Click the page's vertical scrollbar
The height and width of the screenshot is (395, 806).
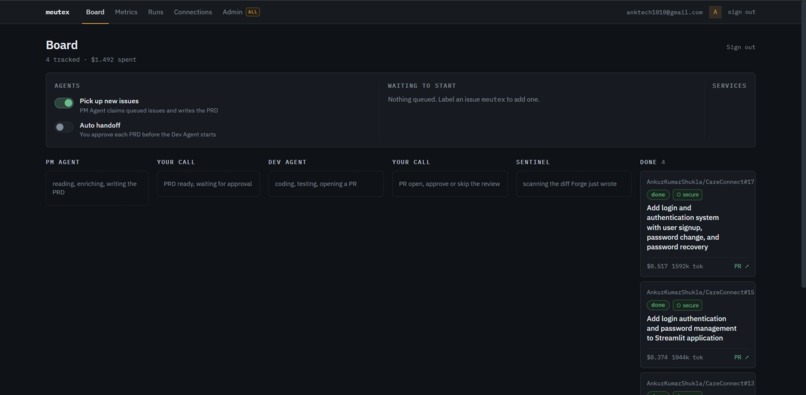click(x=803, y=144)
